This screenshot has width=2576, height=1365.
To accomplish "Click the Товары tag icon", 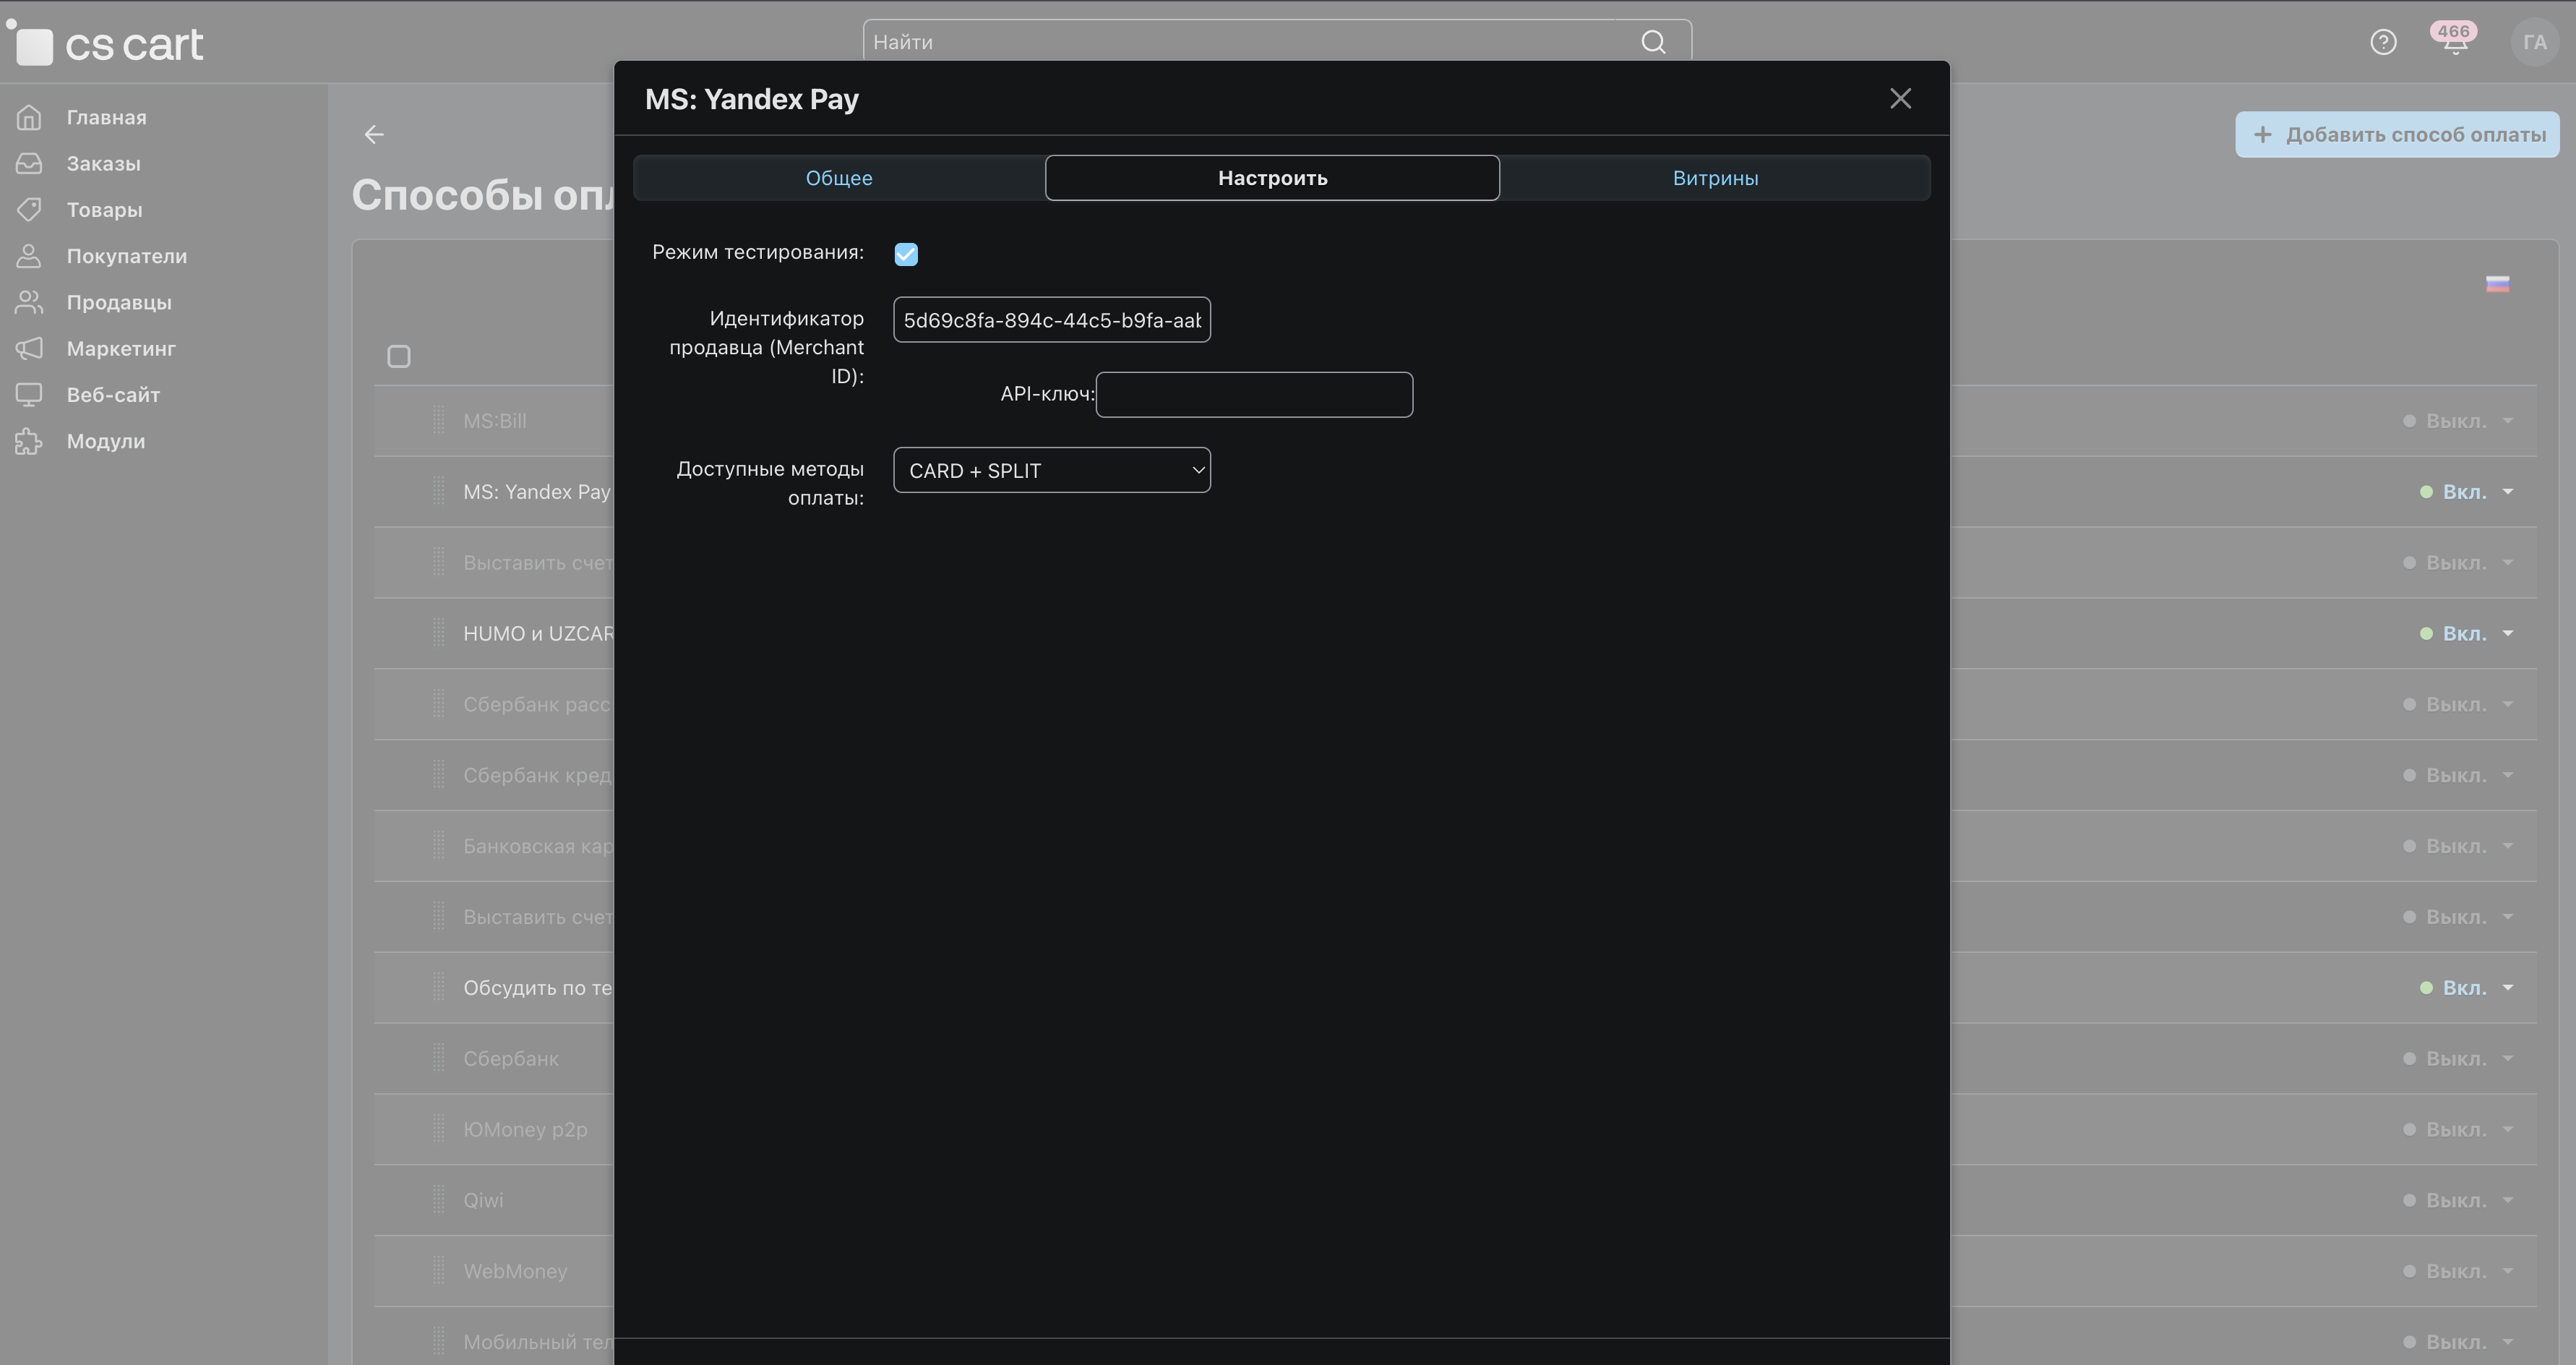I will [29, 209].
